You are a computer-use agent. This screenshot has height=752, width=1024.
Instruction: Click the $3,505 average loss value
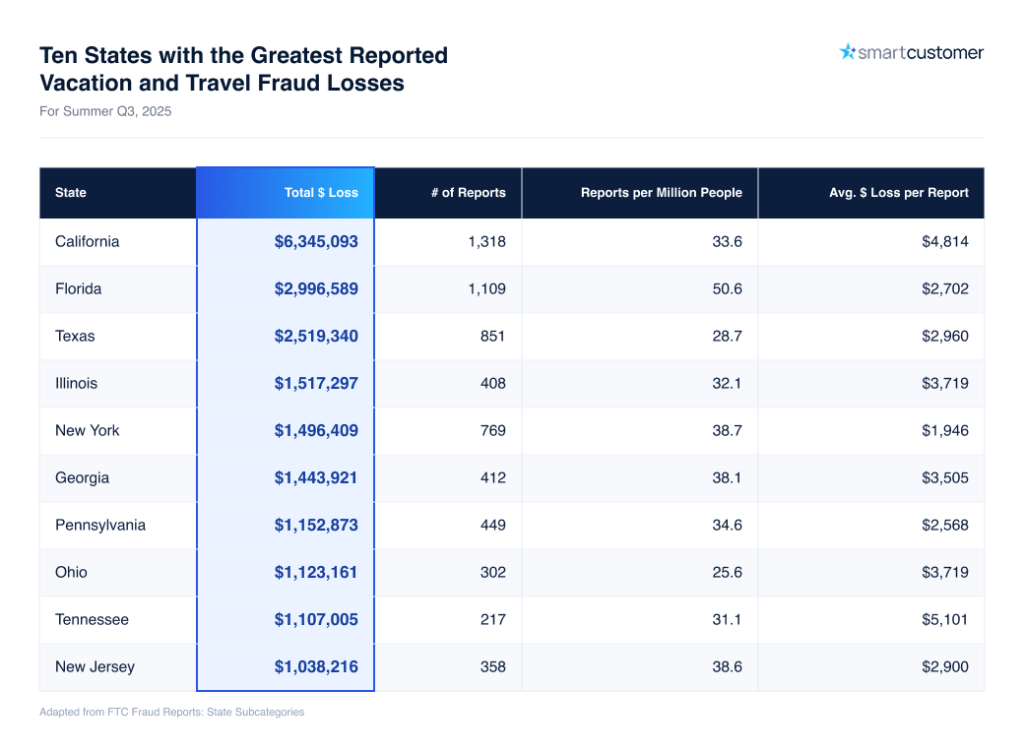point(945,478)
